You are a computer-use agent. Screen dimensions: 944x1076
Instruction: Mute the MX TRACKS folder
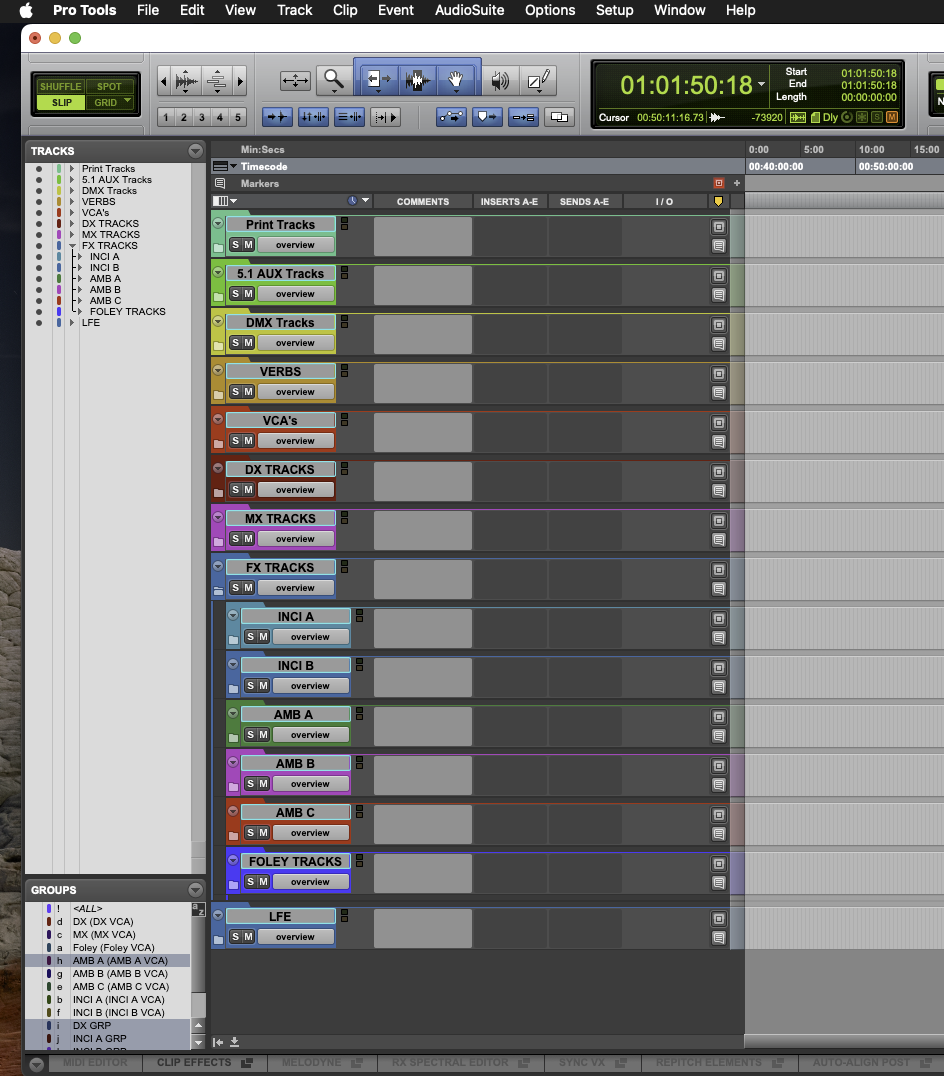[248, 539]
